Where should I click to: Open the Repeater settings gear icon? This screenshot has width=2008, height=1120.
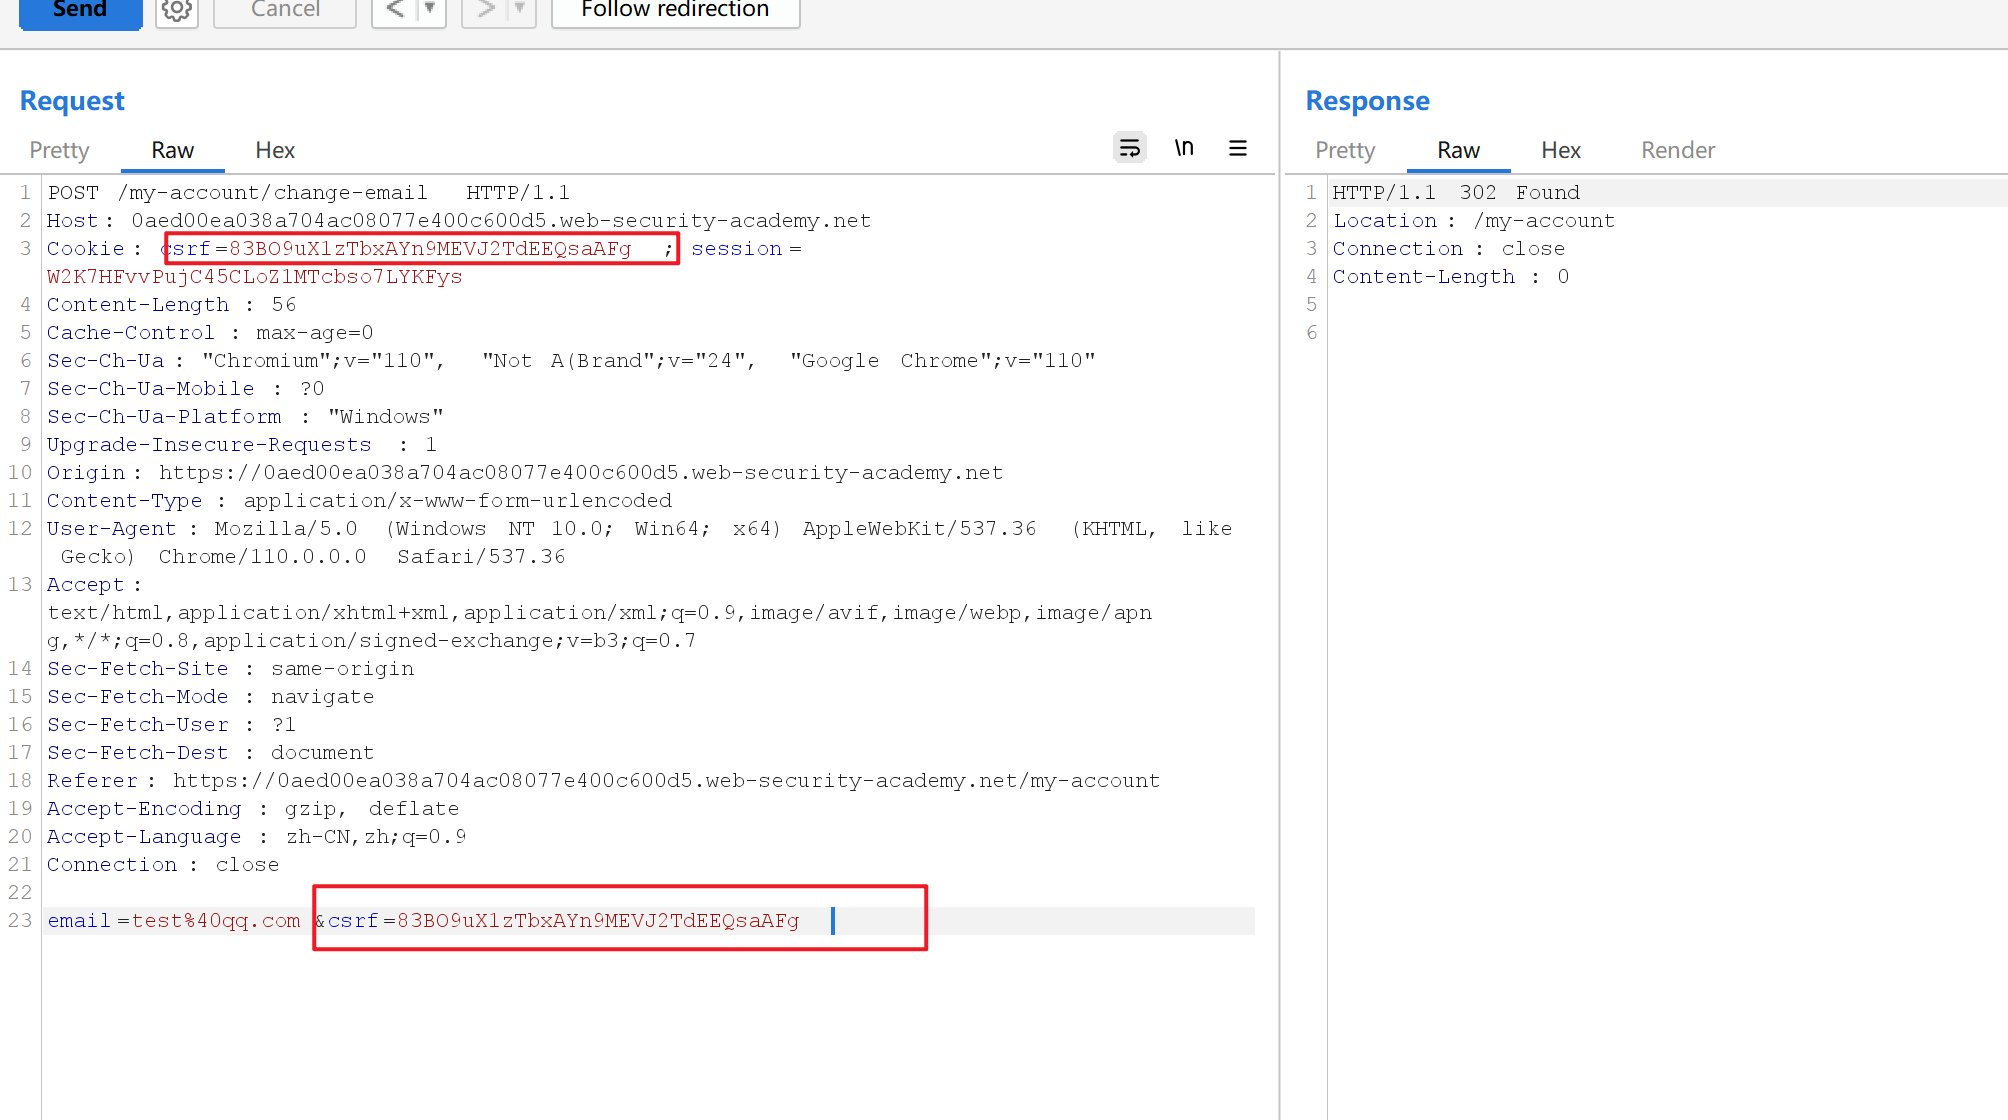tap(176, 9)
